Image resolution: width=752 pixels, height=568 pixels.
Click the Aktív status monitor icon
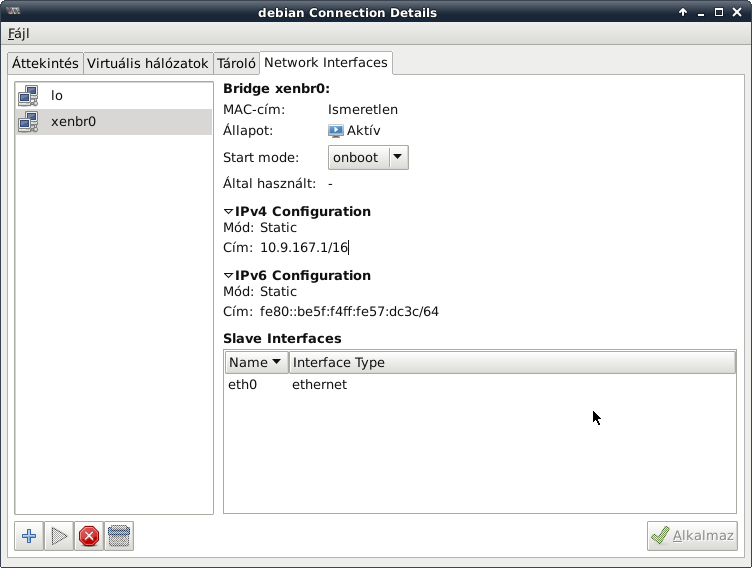click(335, 131)
